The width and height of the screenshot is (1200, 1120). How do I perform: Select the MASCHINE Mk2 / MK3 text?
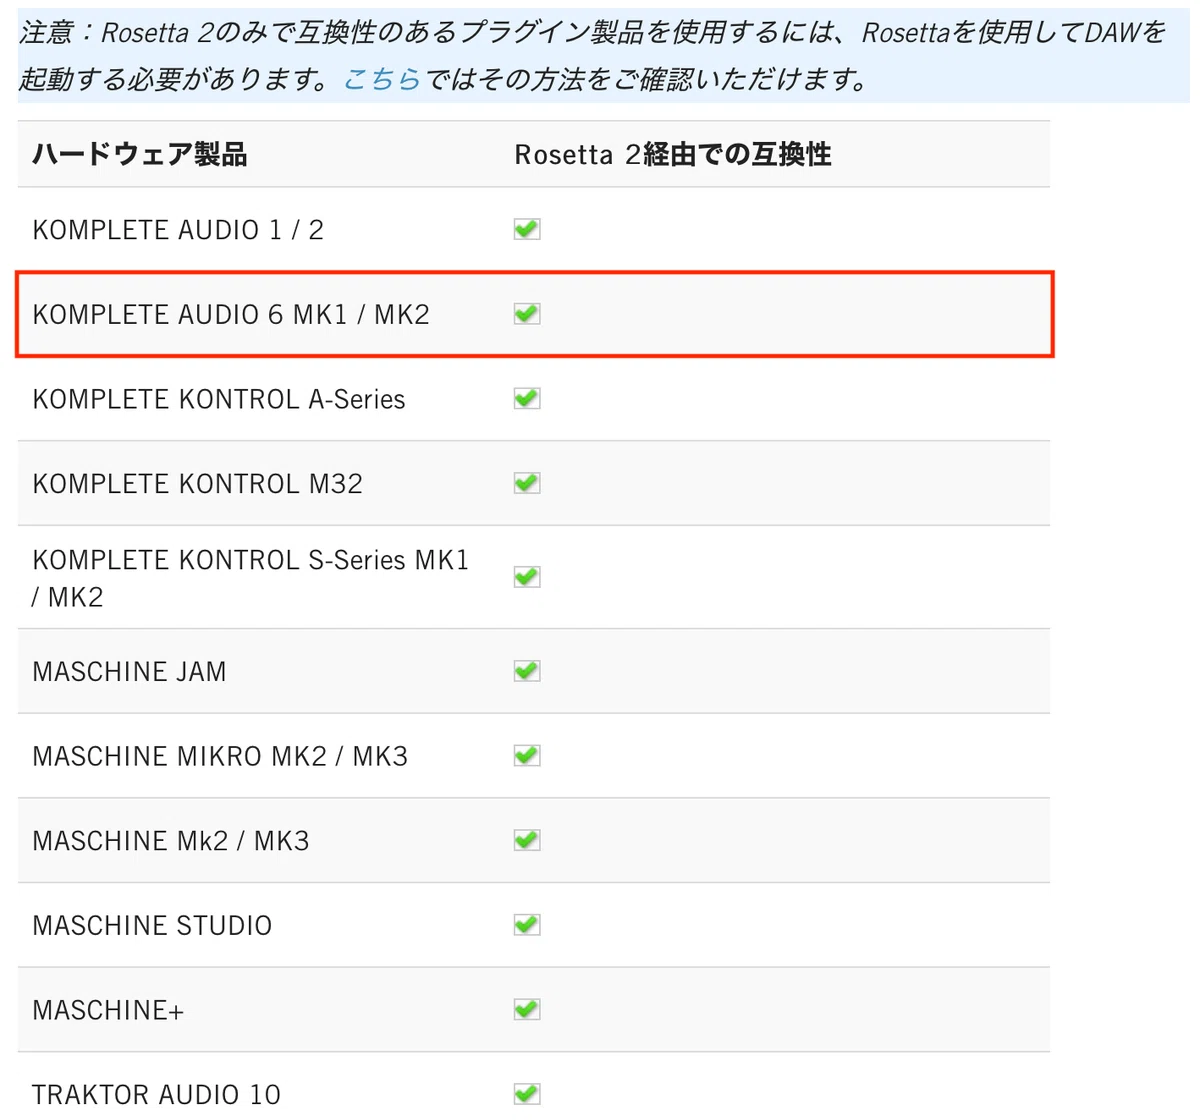point(171,841)
